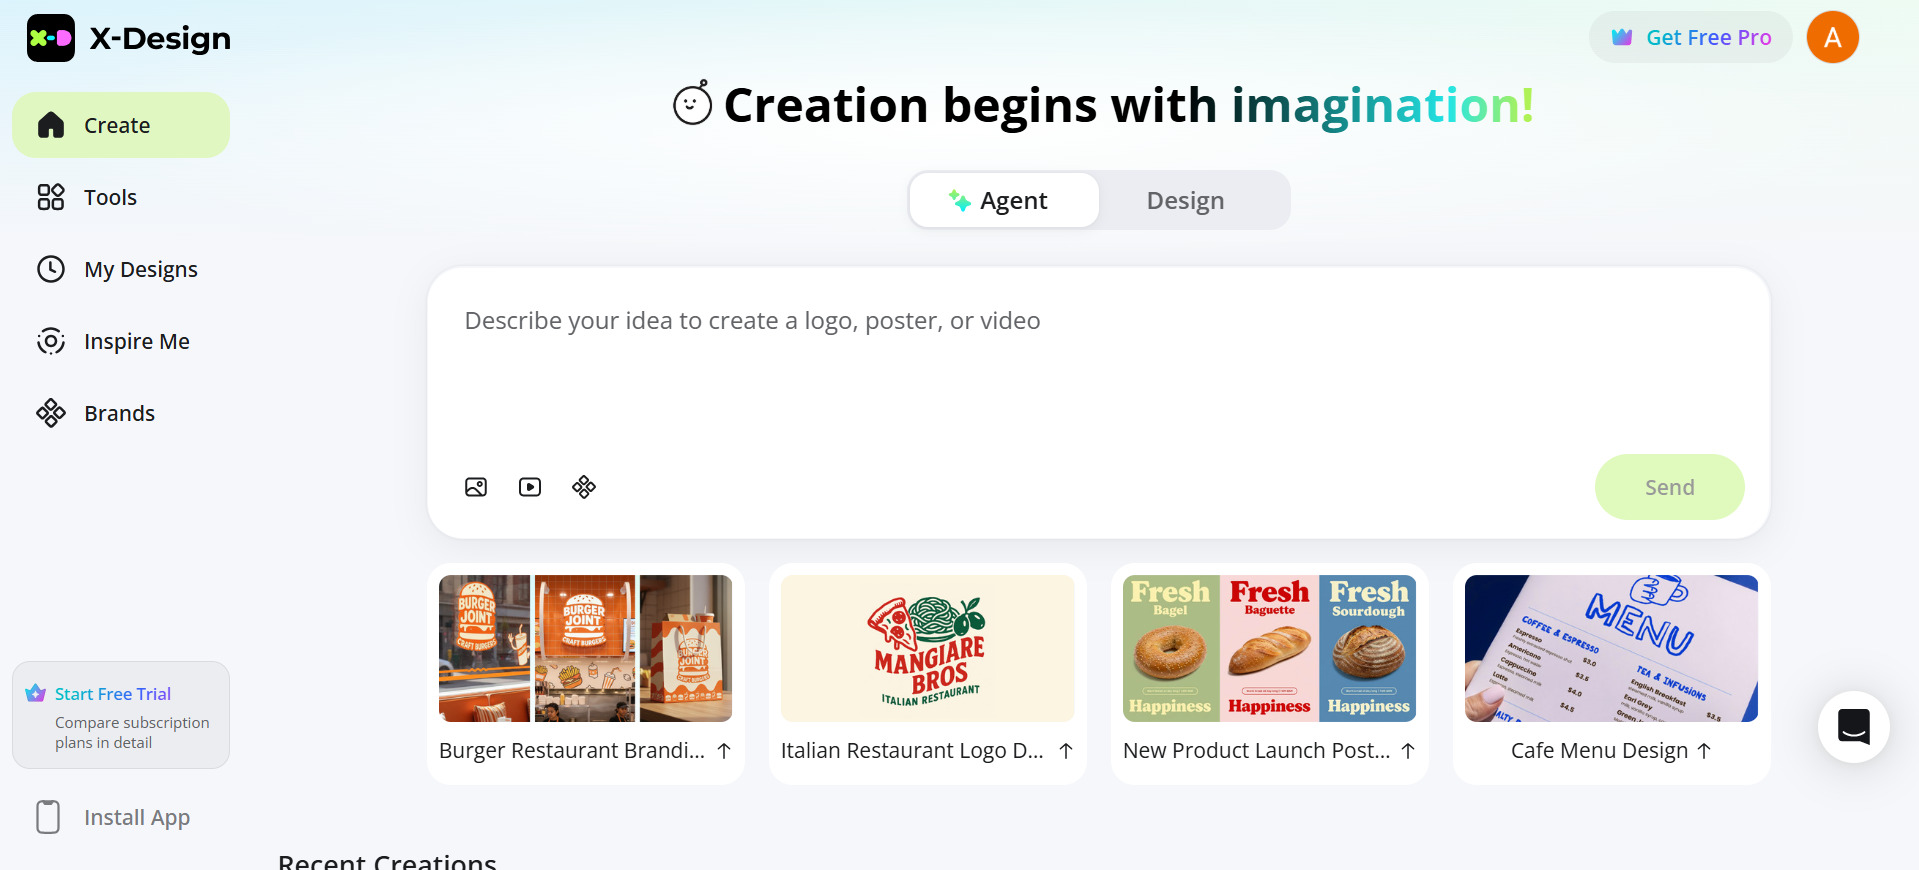Open the chat support widget icon
This screenshot has height=870, width=1919.
(x=1853, y=727)
